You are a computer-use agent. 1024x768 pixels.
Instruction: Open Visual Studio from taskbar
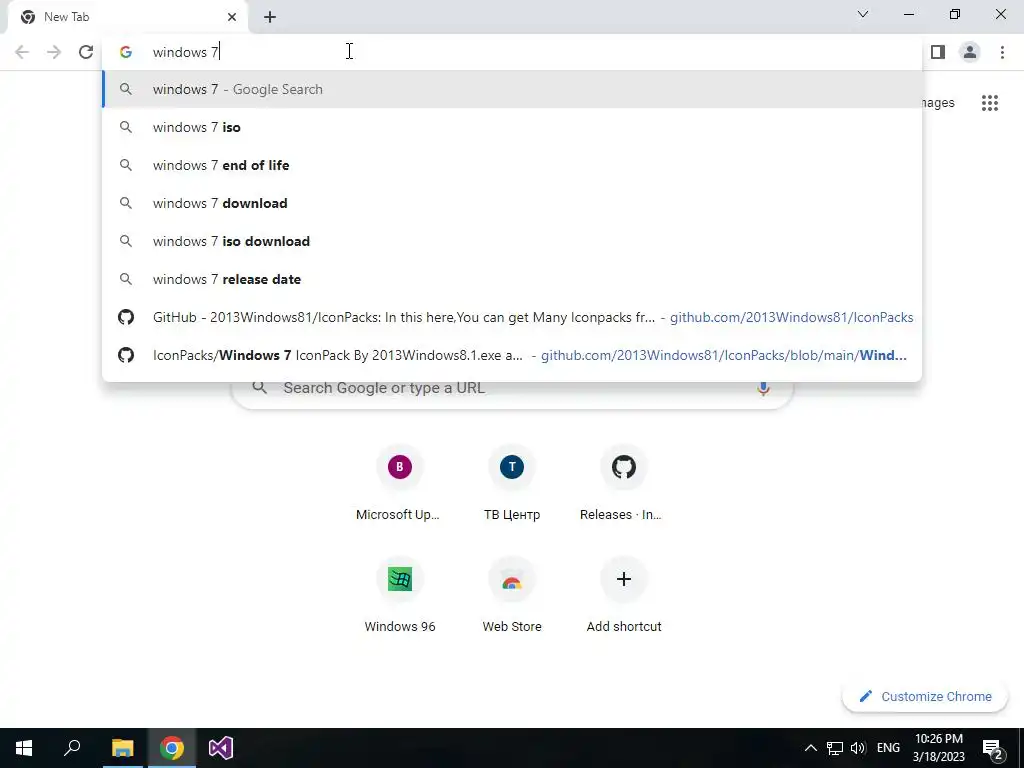(221, 748)
